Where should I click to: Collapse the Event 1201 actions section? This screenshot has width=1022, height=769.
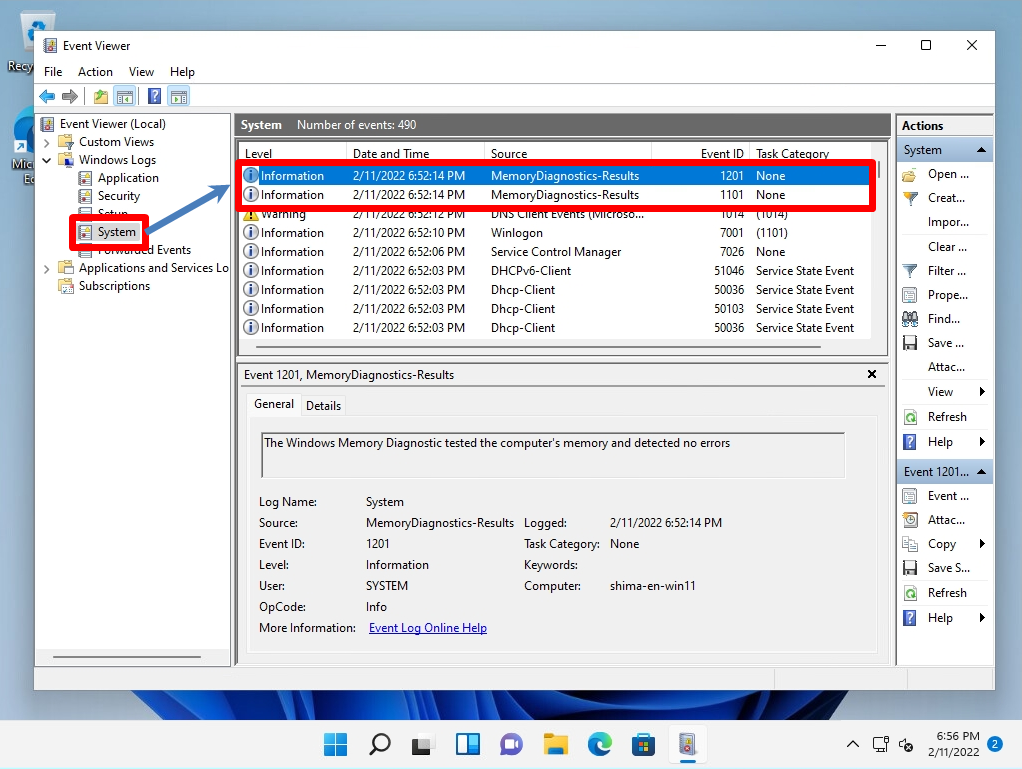click(x=981, y=472)
